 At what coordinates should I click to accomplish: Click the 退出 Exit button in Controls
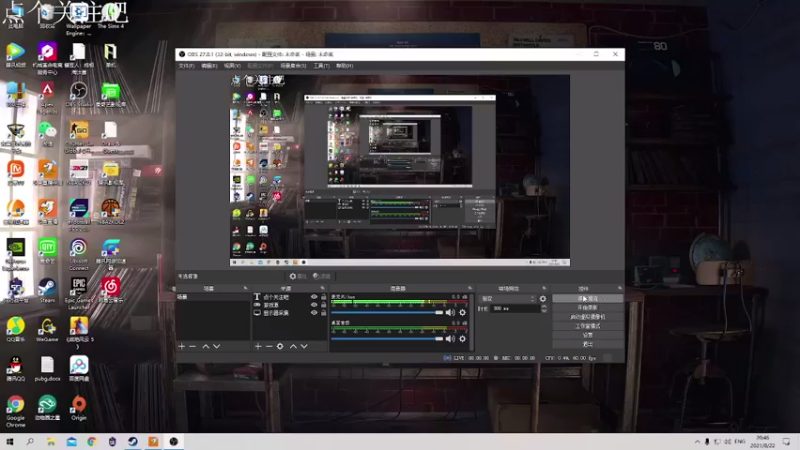coord(587,344)
